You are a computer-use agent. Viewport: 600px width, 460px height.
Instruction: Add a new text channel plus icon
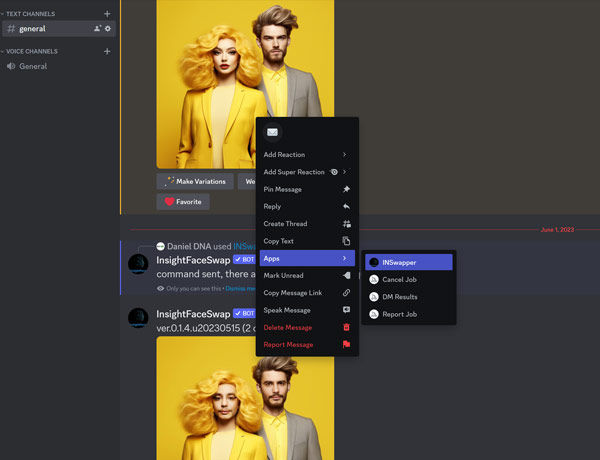pyautogui.click(x=107, y=14)
